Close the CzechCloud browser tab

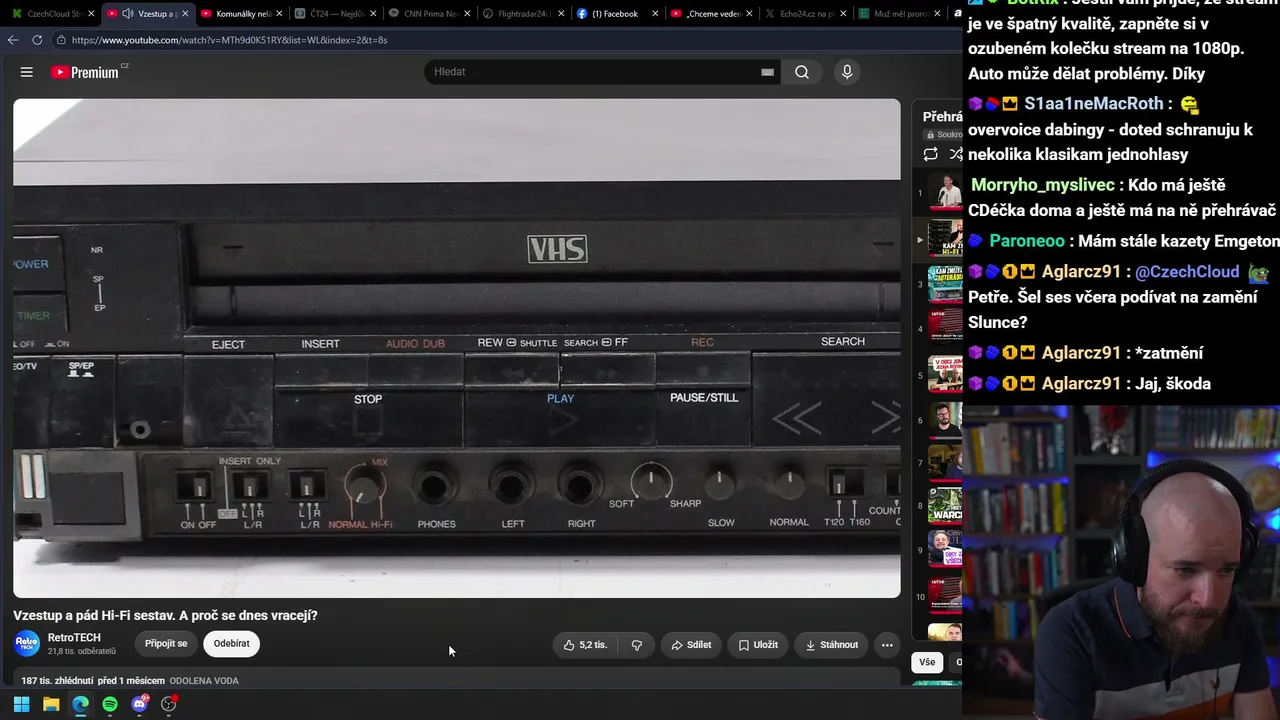92,14
